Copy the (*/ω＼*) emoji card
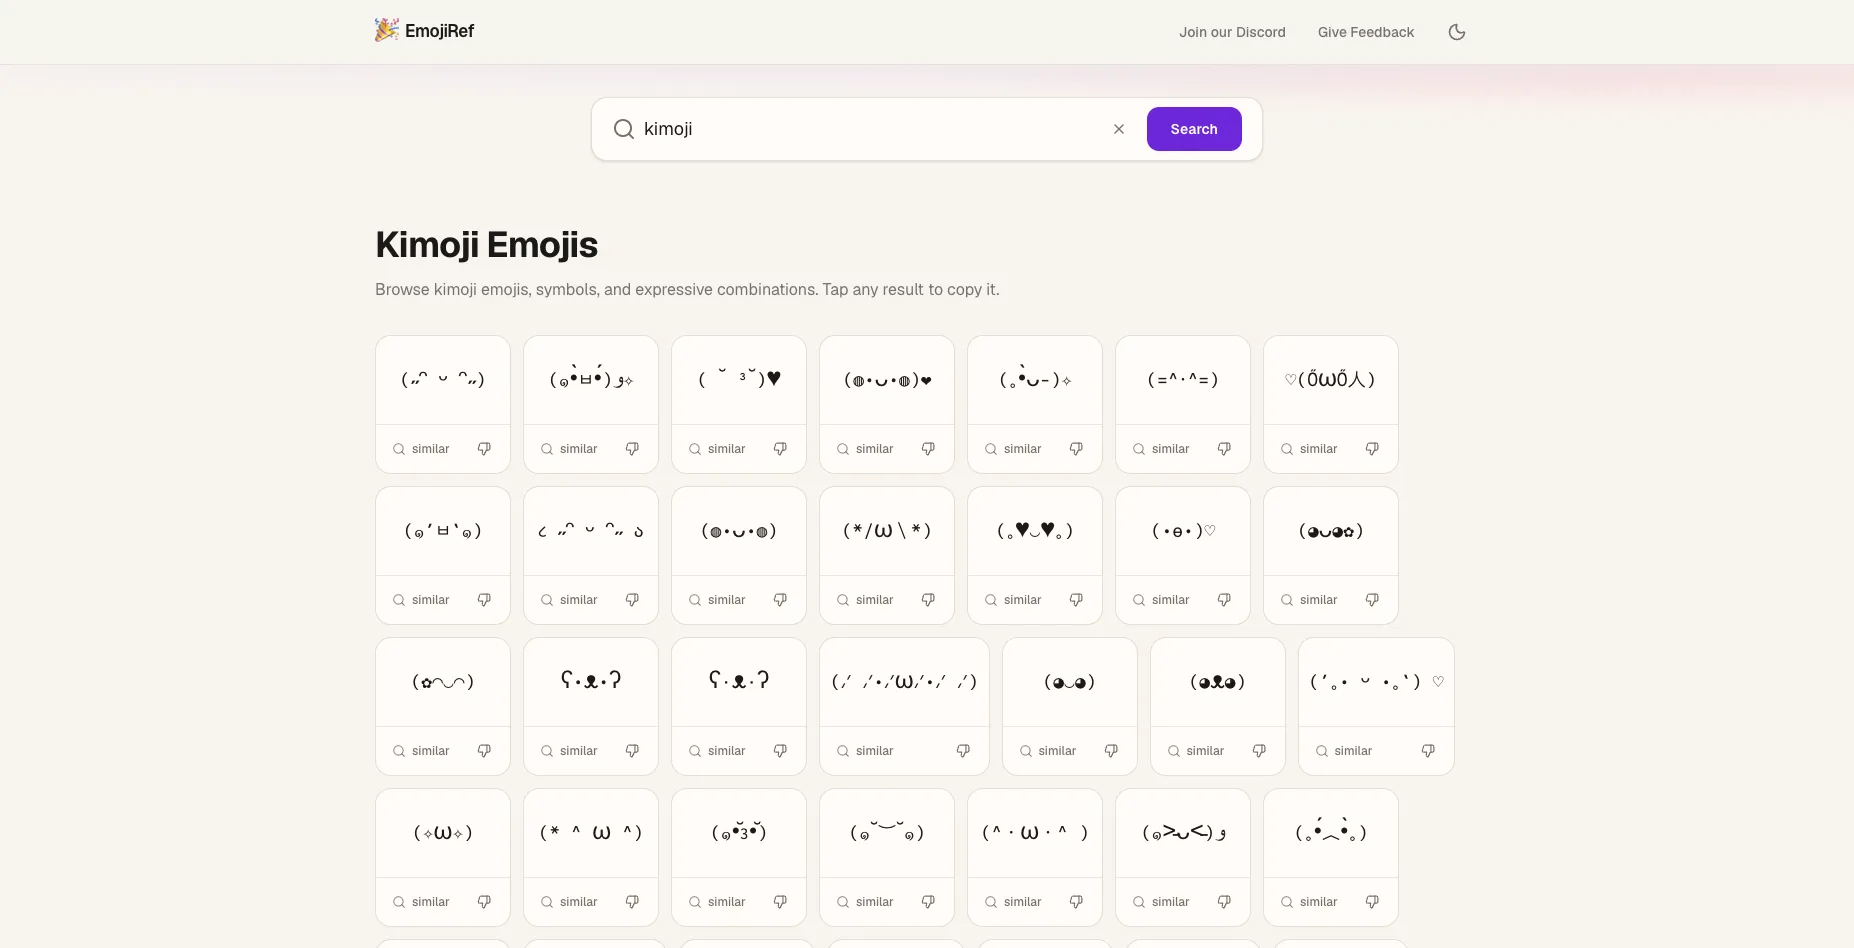The width and height of the screenshot is (1854, 948). (x=887, y=531)
